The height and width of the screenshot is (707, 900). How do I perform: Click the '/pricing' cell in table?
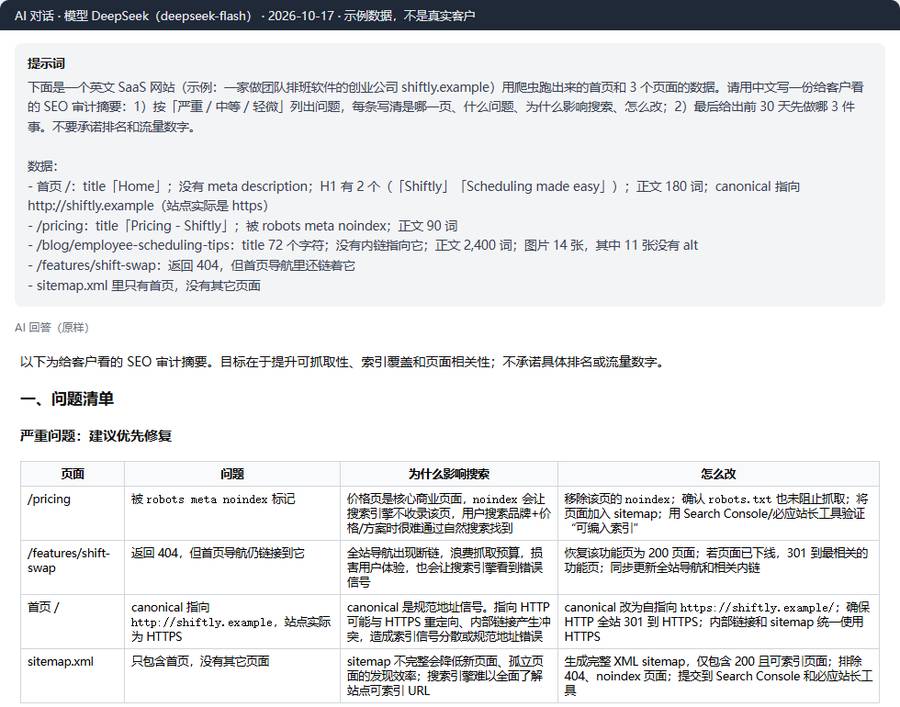(72, 513)
